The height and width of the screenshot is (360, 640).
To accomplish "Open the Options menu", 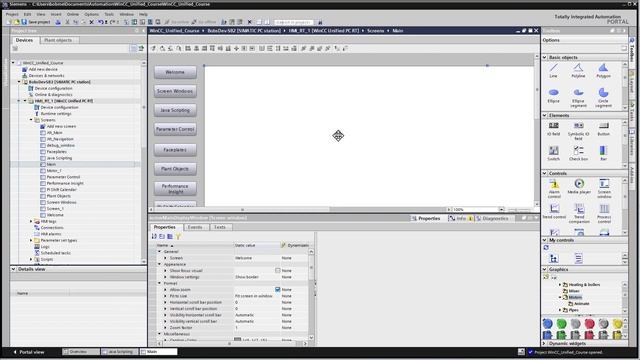I will point(91,14).
